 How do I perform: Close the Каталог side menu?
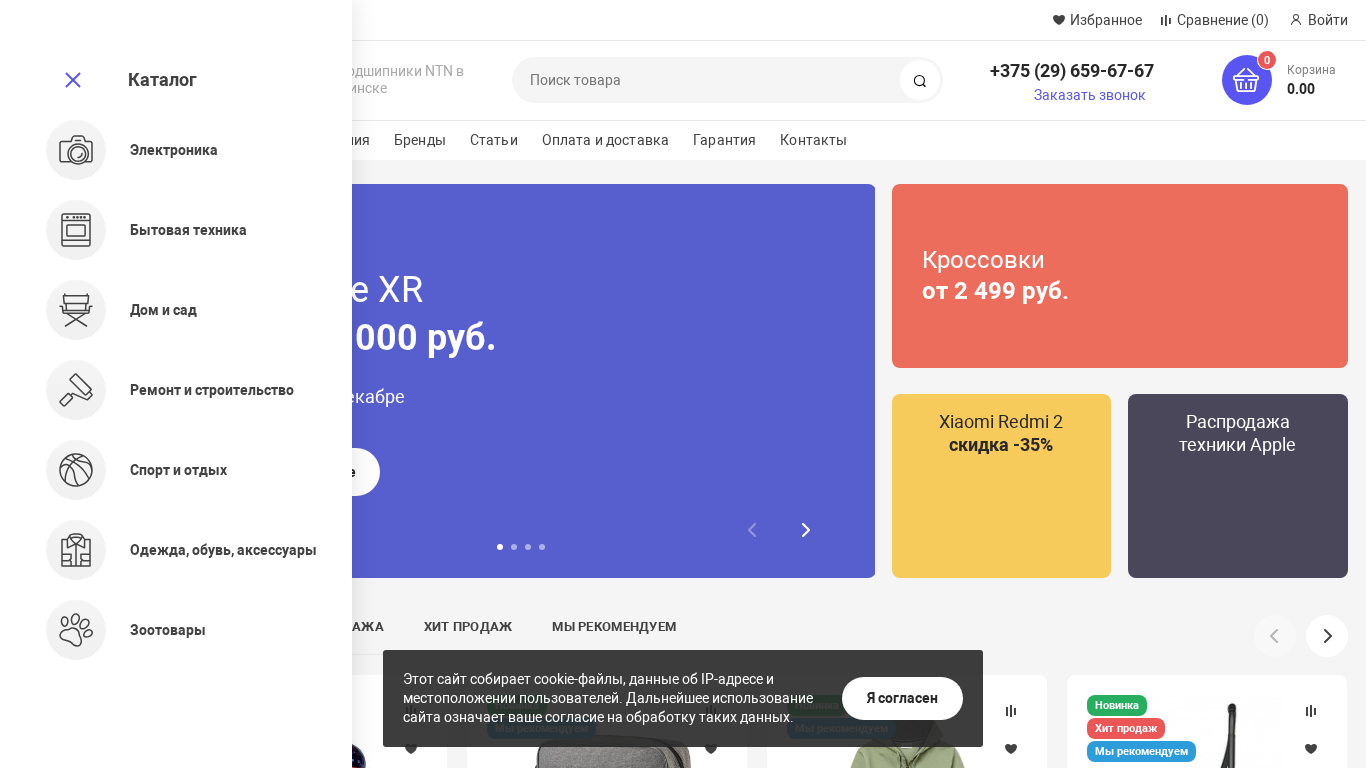[x=73, y=80]
